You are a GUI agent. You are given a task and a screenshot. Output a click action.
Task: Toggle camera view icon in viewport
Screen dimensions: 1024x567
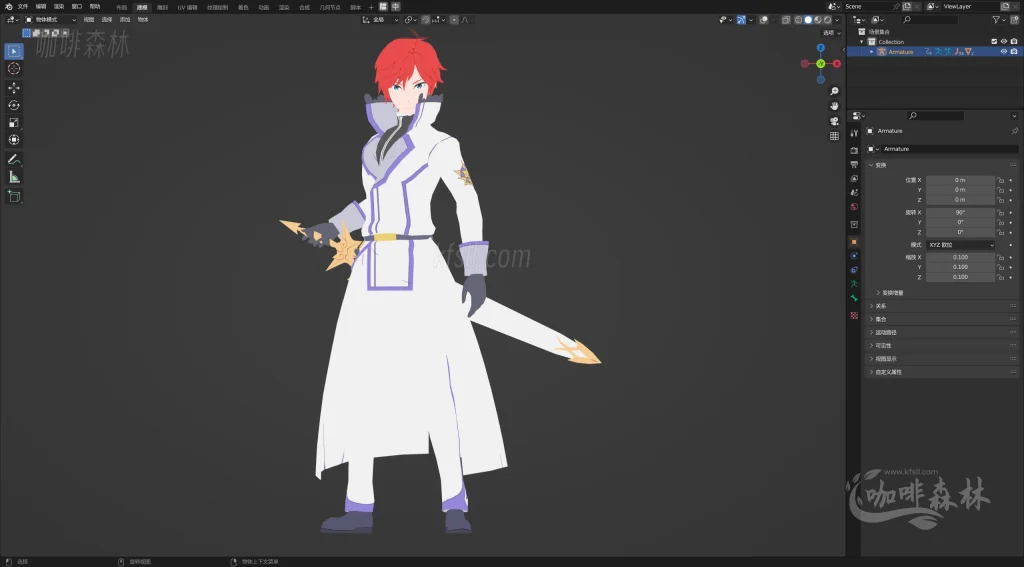click(834, 121)
